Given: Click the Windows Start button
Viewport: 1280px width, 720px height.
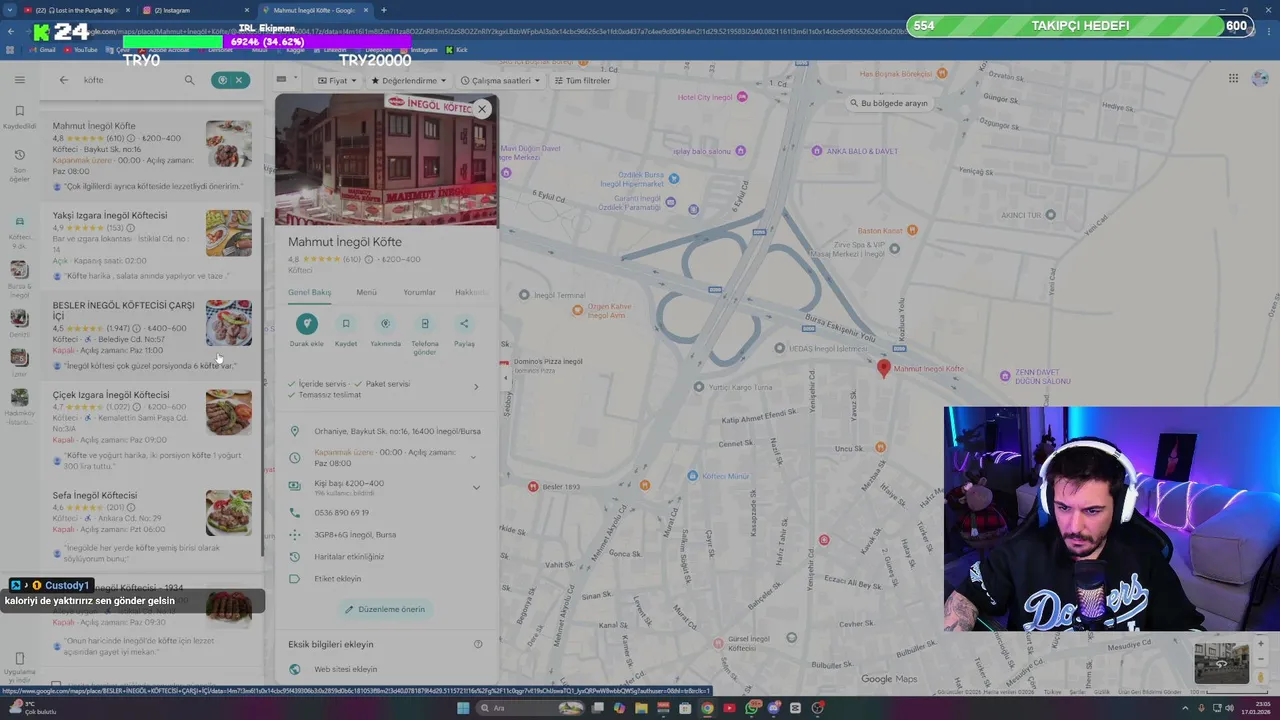Looking at the screenshot, I should (463, 708).
